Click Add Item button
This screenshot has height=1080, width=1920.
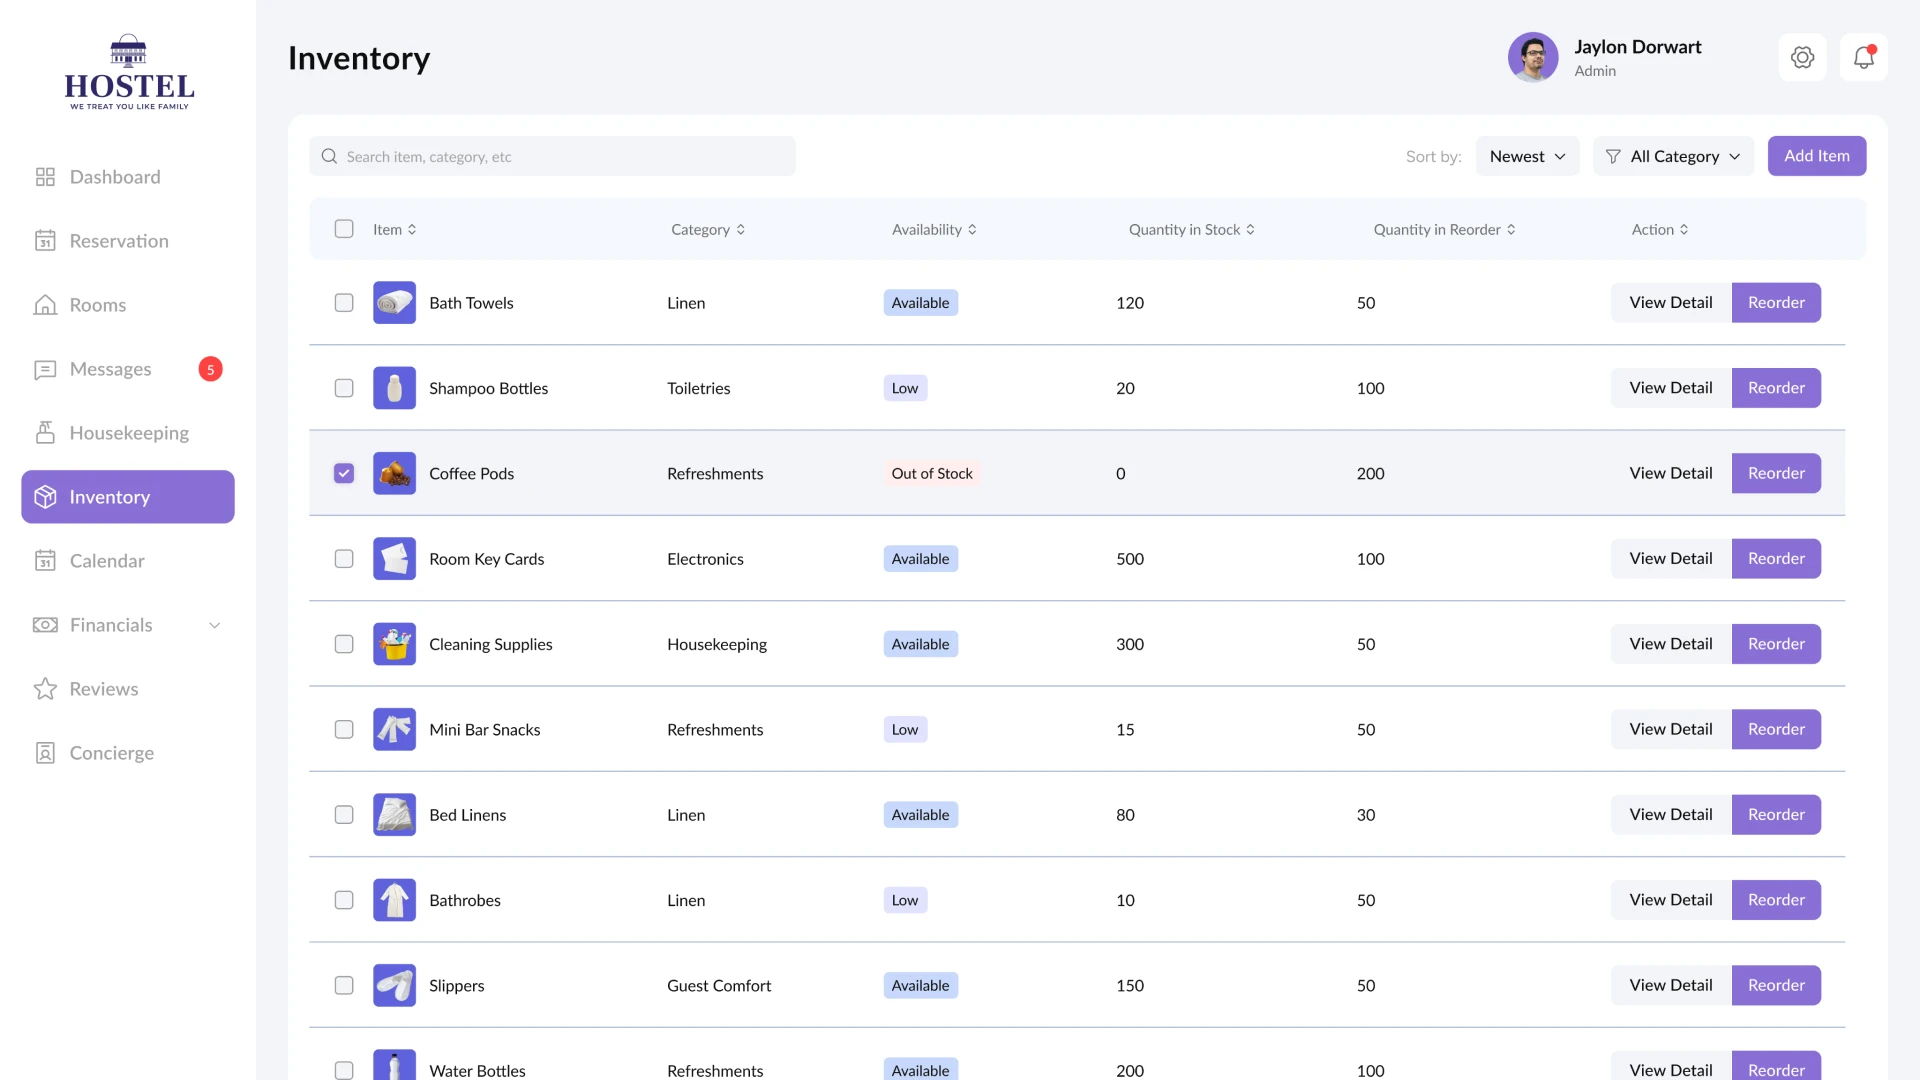[x=1817, y=156]
